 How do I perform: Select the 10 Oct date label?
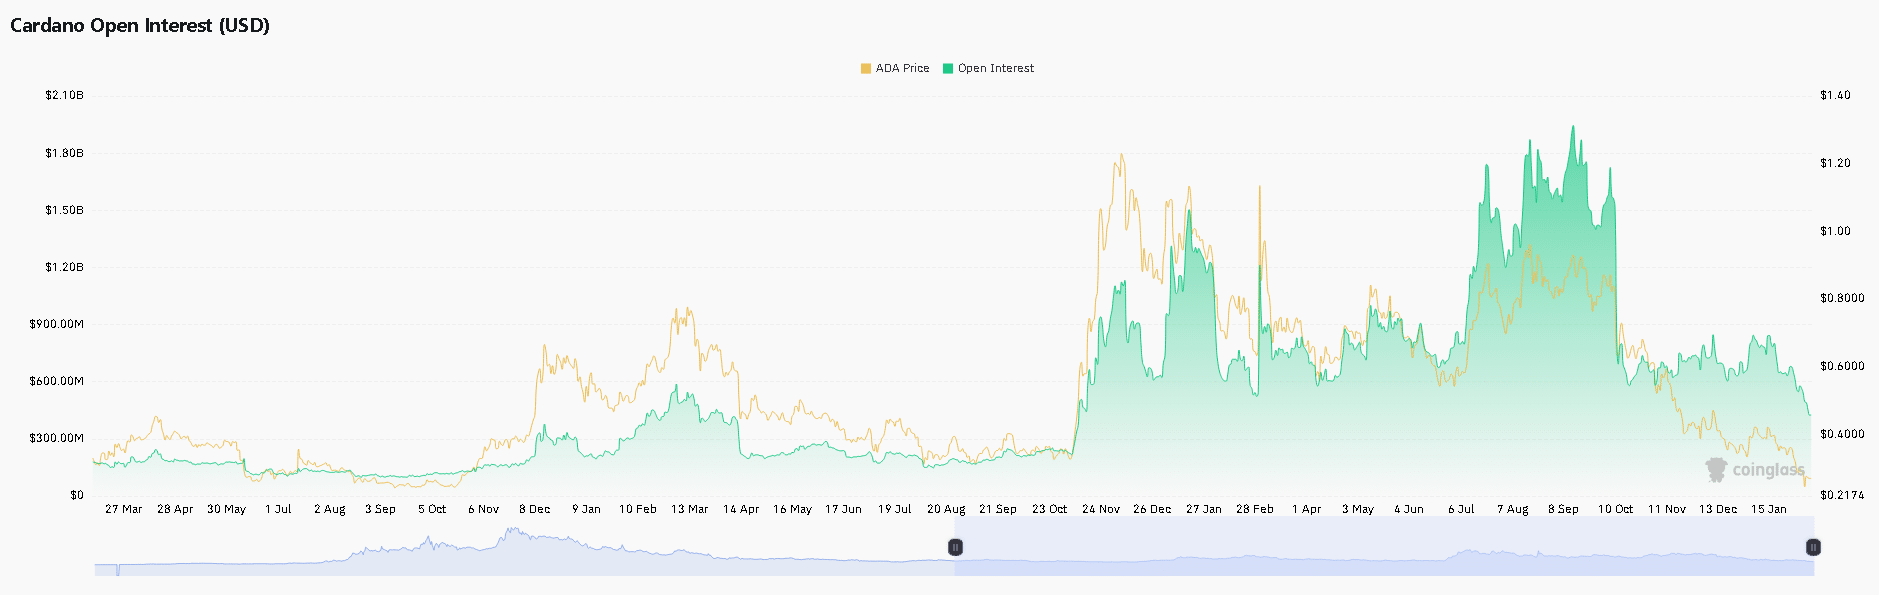point(1615,509)
